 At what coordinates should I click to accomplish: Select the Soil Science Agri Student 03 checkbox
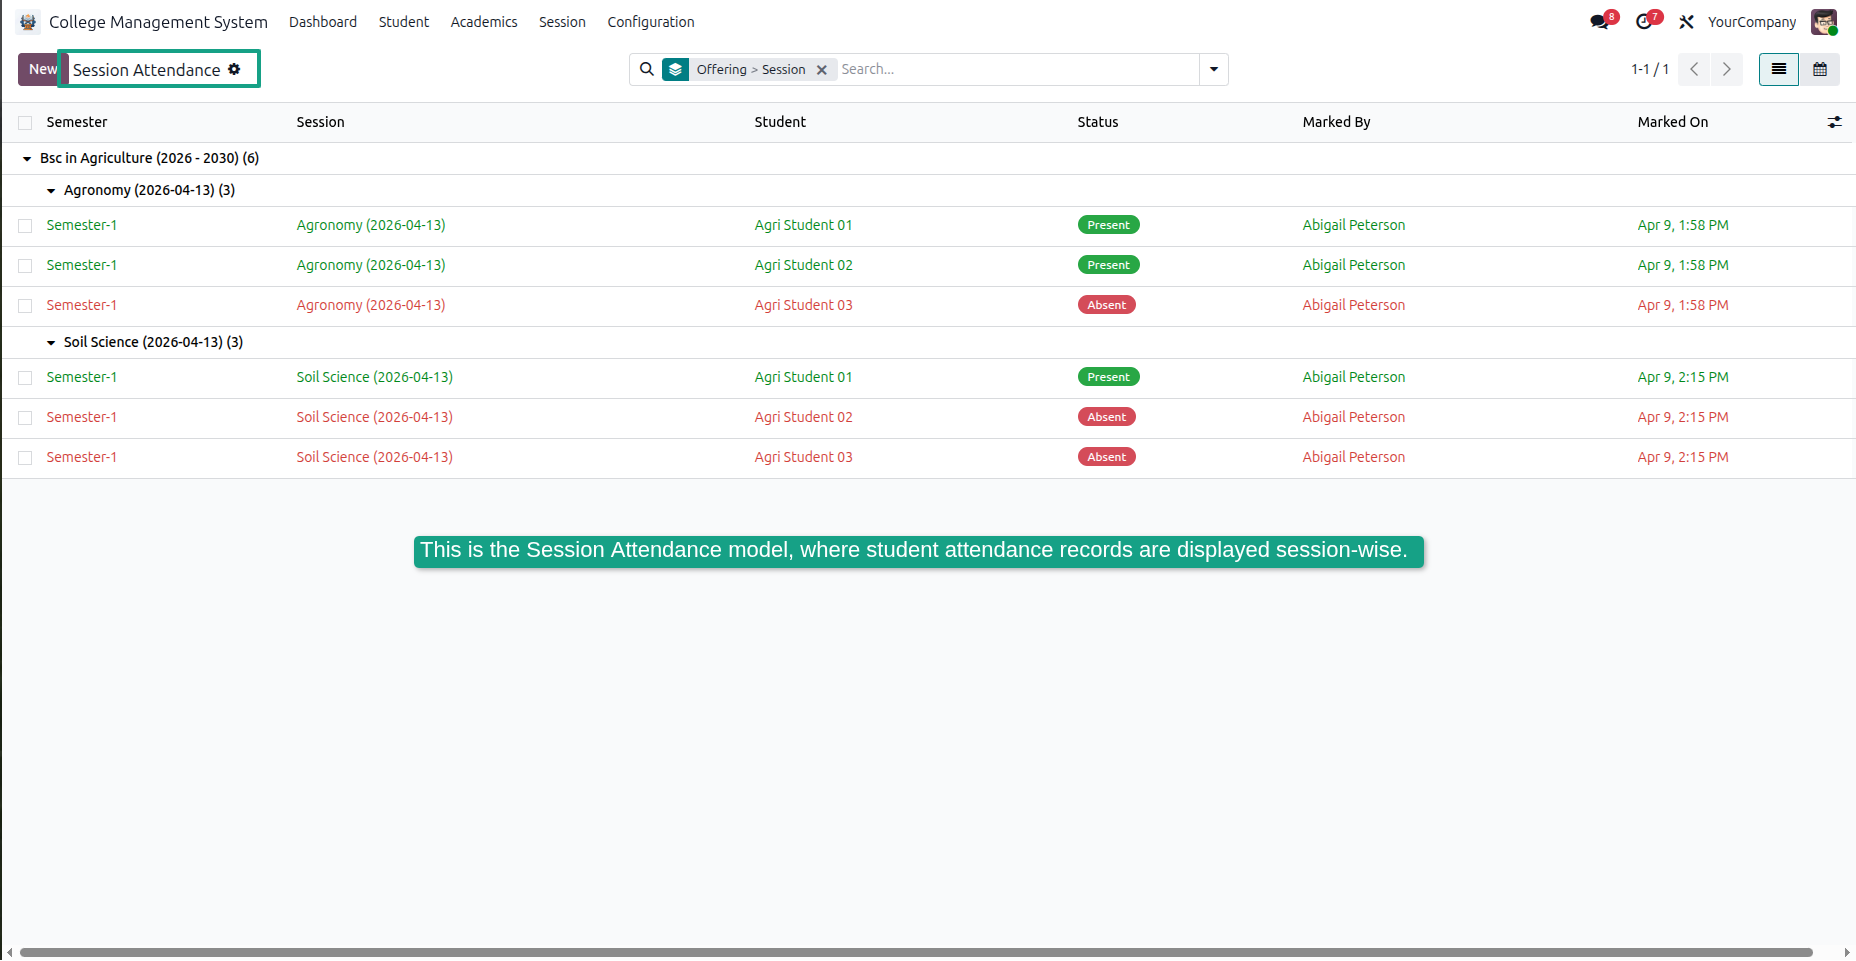pyautogui.click(x=25, y=458)
